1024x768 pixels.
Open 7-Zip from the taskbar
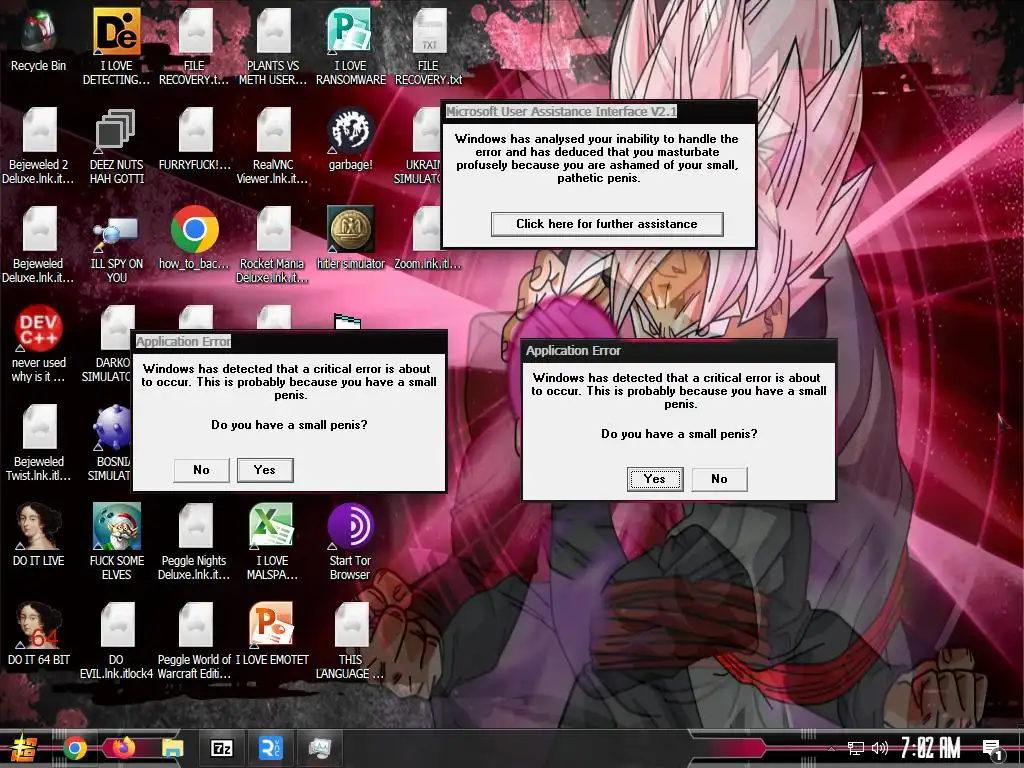point(221,748)
